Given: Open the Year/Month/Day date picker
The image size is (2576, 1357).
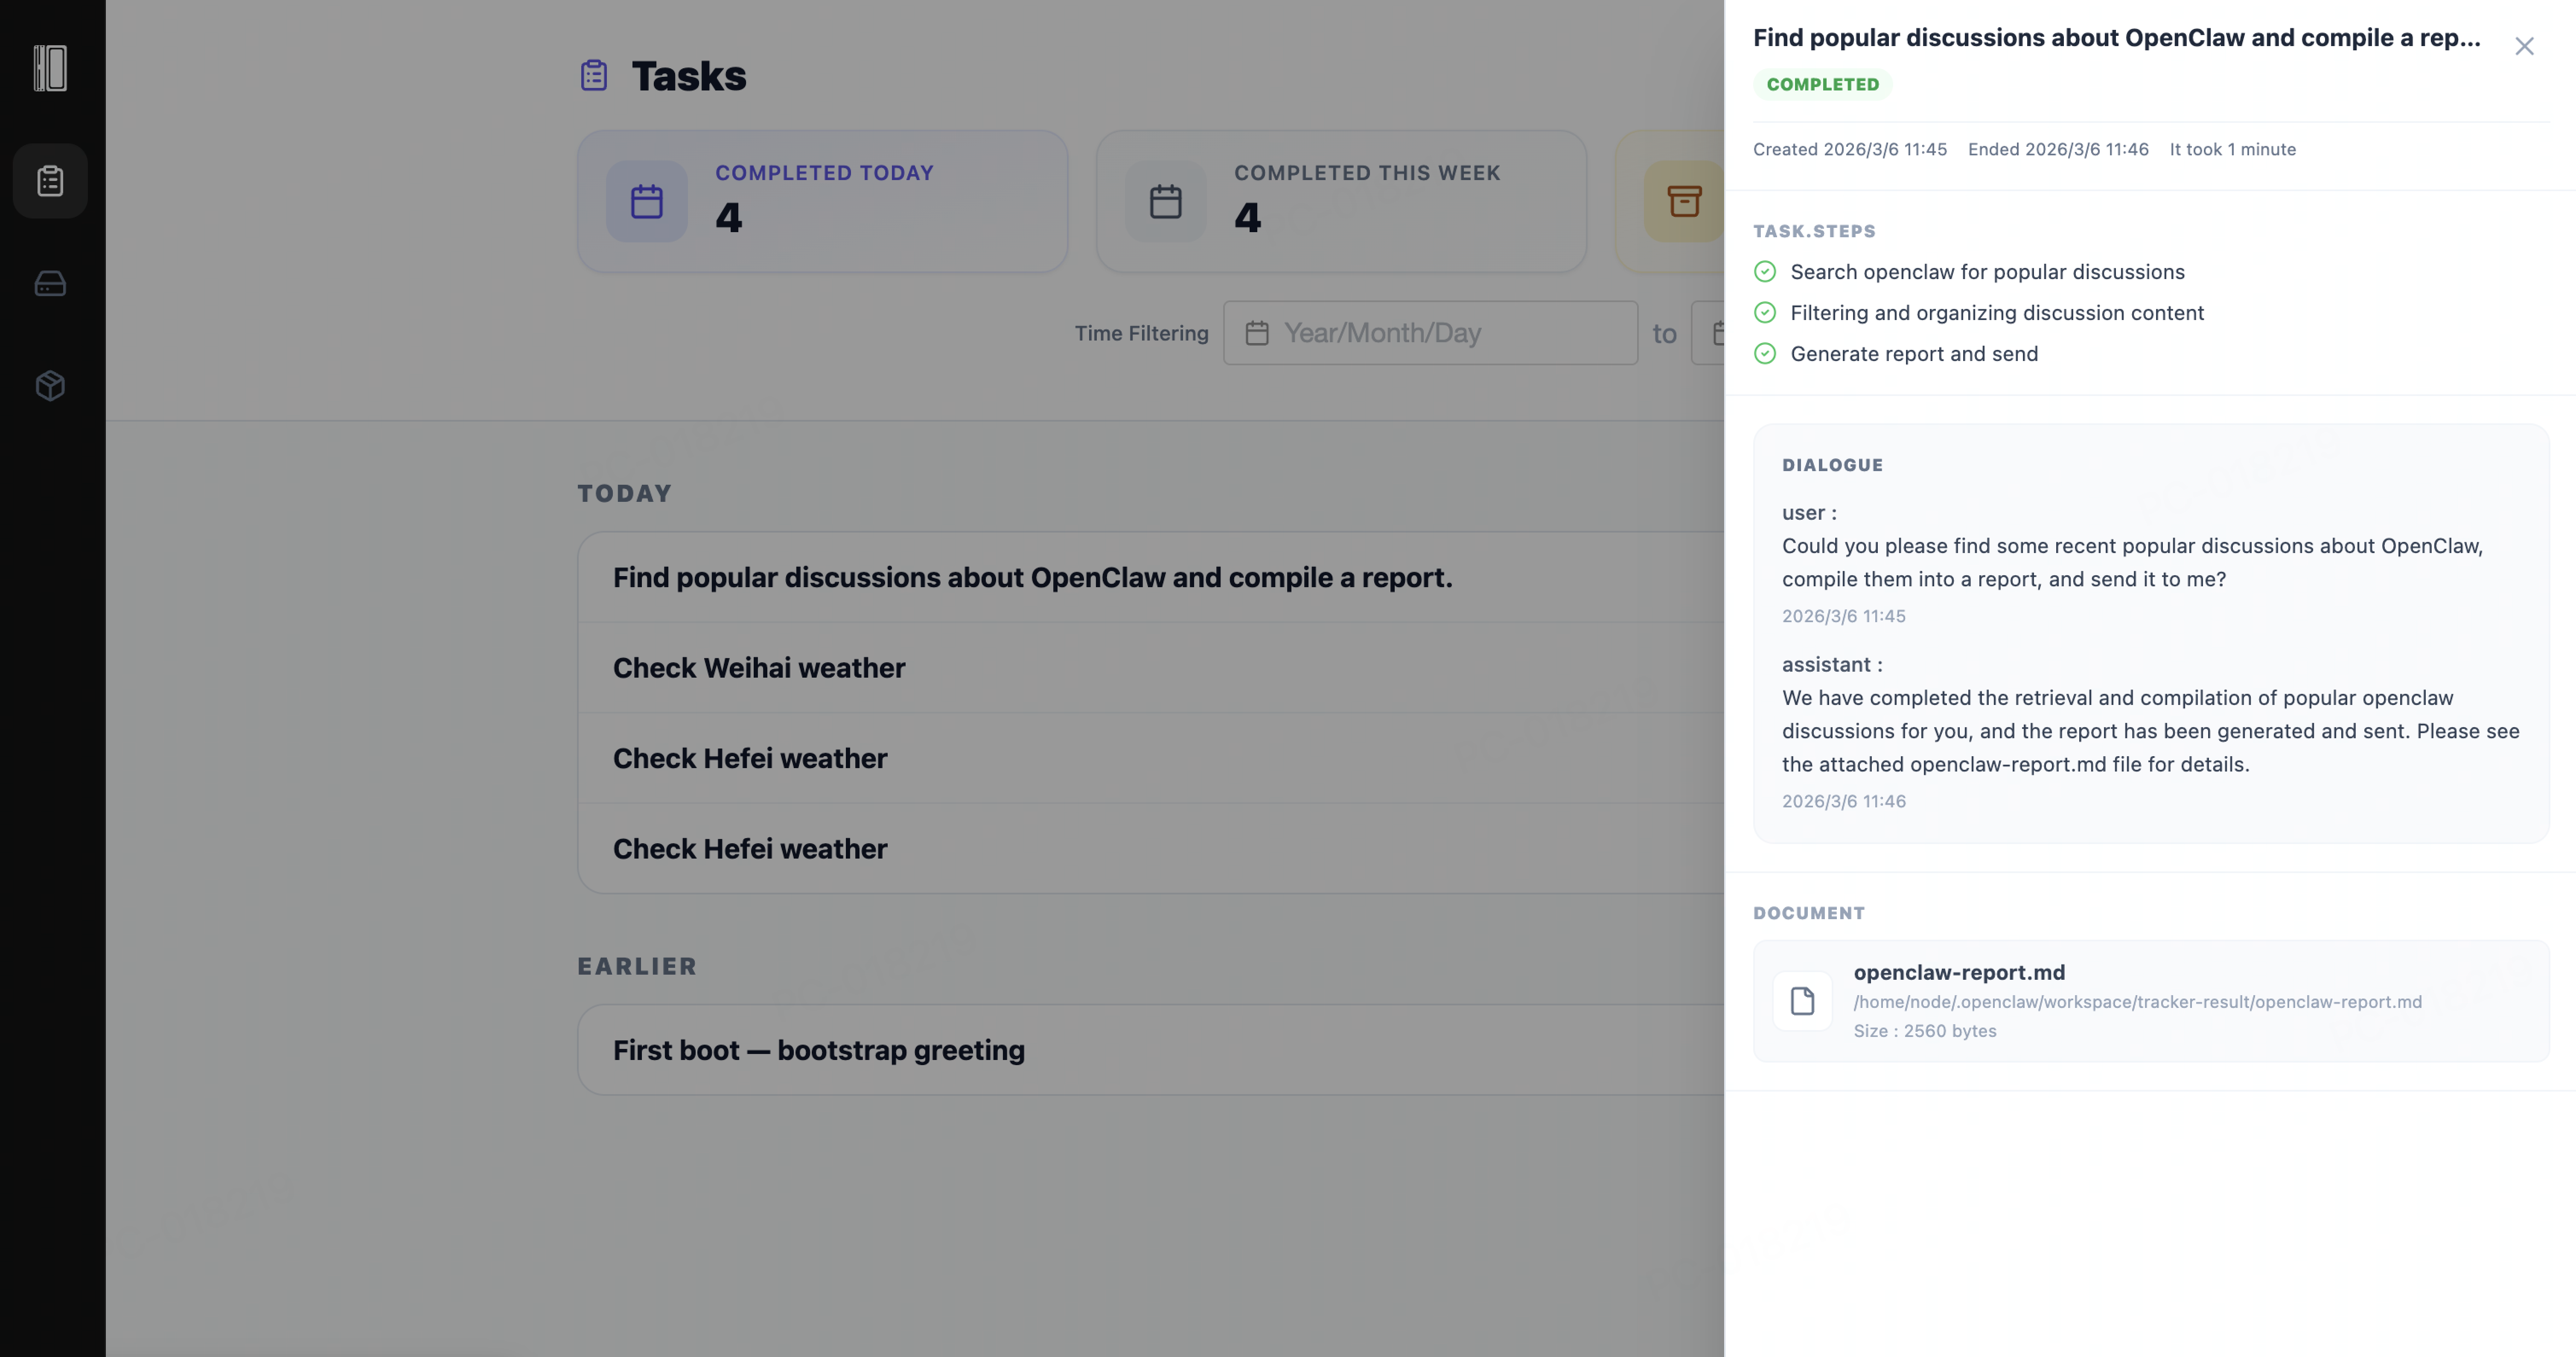Looking at the screenshot, I should pyautogui.click(x=1430, y=332).
